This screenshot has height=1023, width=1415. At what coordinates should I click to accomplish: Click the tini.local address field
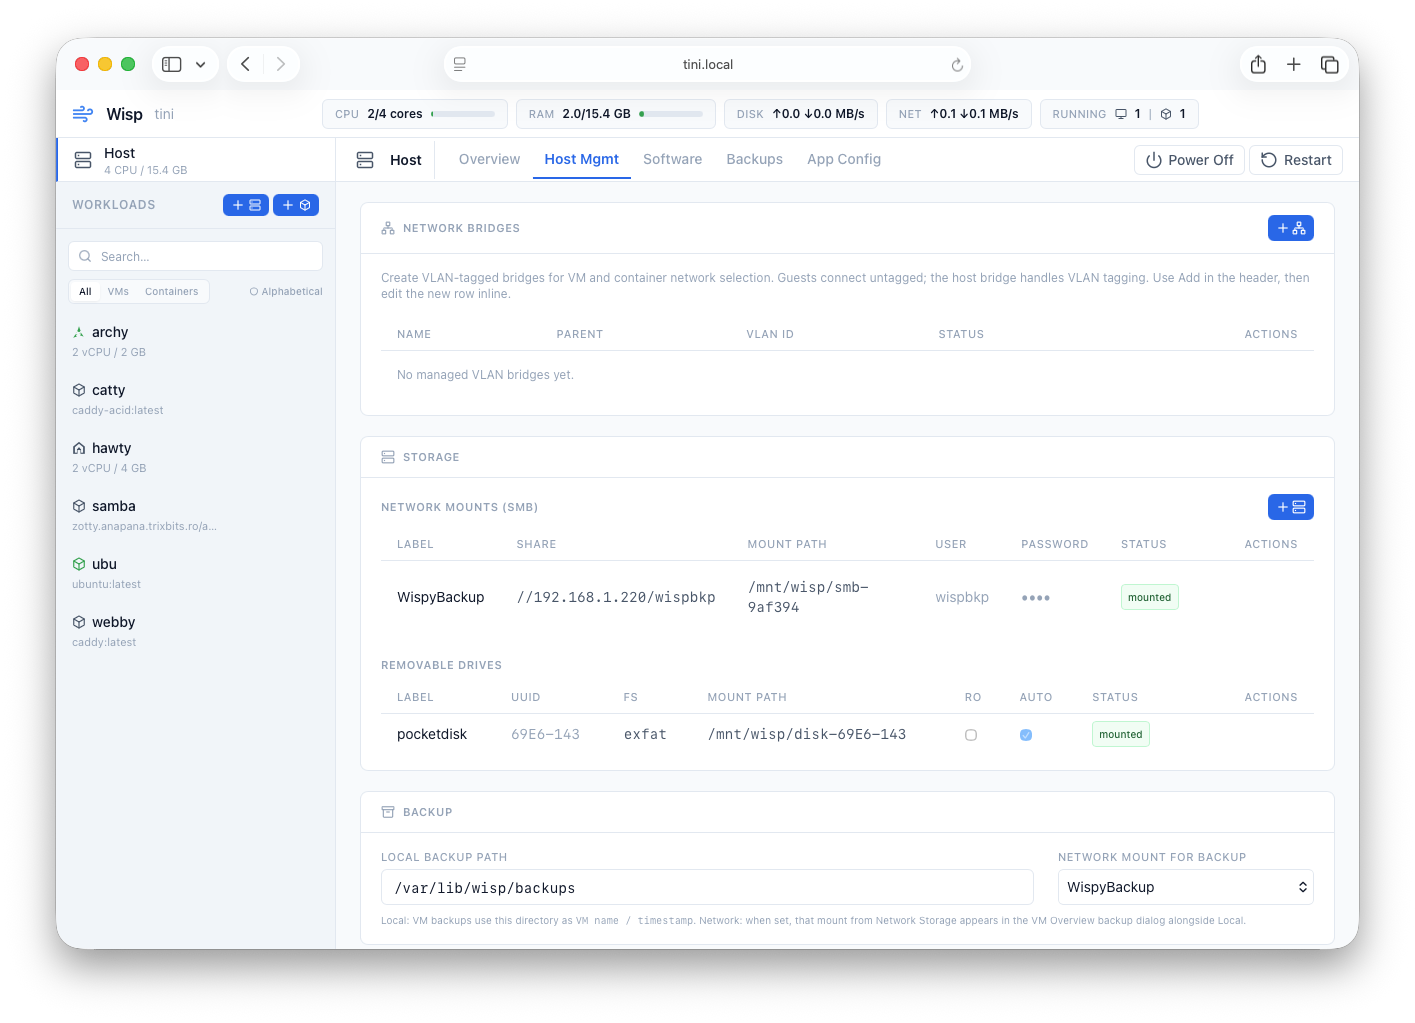pyautogui.click(x=707, y=64)
